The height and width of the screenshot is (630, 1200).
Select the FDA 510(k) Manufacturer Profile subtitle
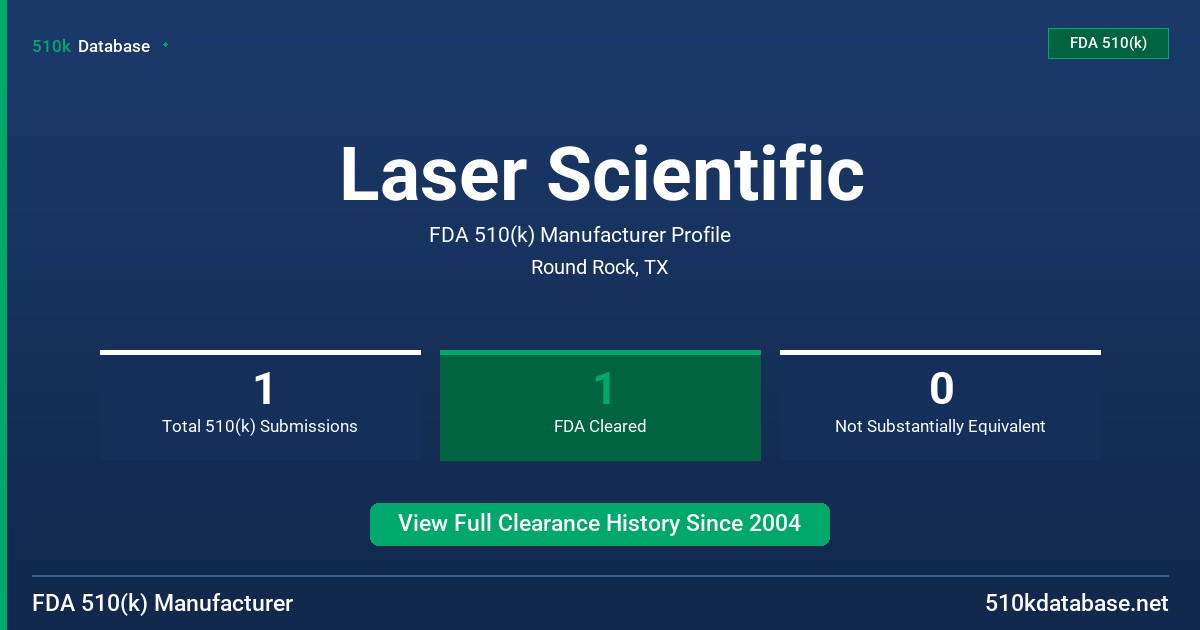point(580,235)
